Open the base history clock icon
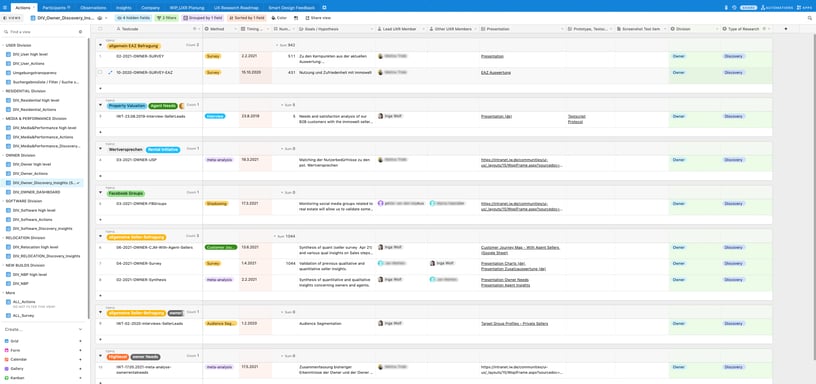This screenshot has height=384, width=816. (x=734, y=8)
